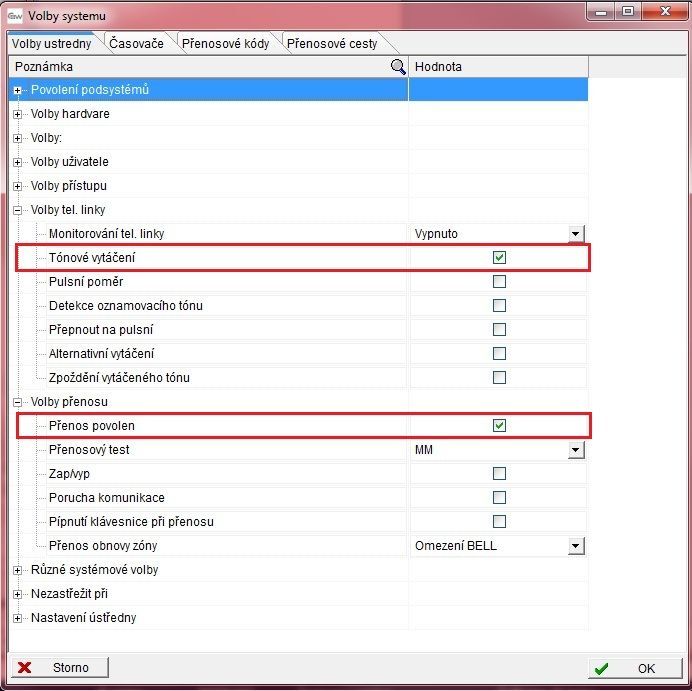Click the magnifier search icon in Poznámka header
Image resolution: width=692 pixels, height=691 pixels.
pos(398,66)
